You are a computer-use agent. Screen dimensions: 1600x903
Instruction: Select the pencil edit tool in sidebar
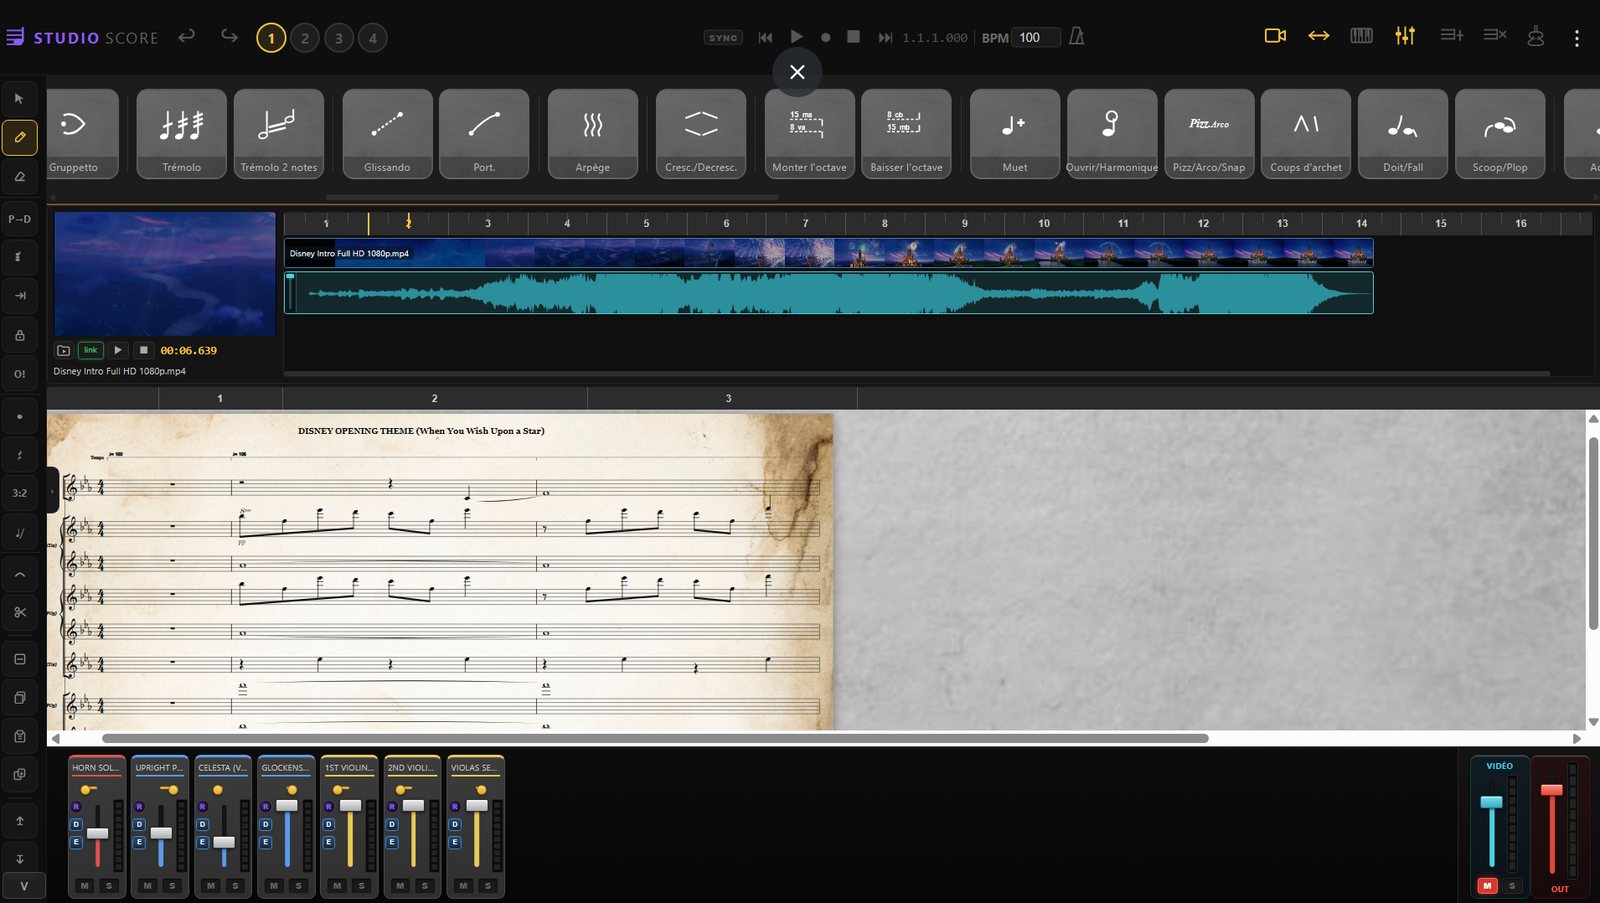[19, 137]
